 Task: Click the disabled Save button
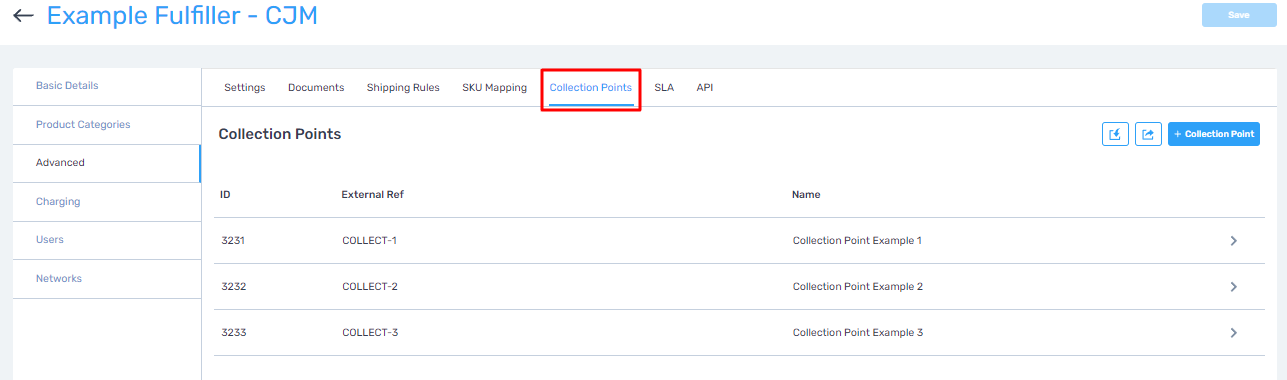coord(1238,15)
